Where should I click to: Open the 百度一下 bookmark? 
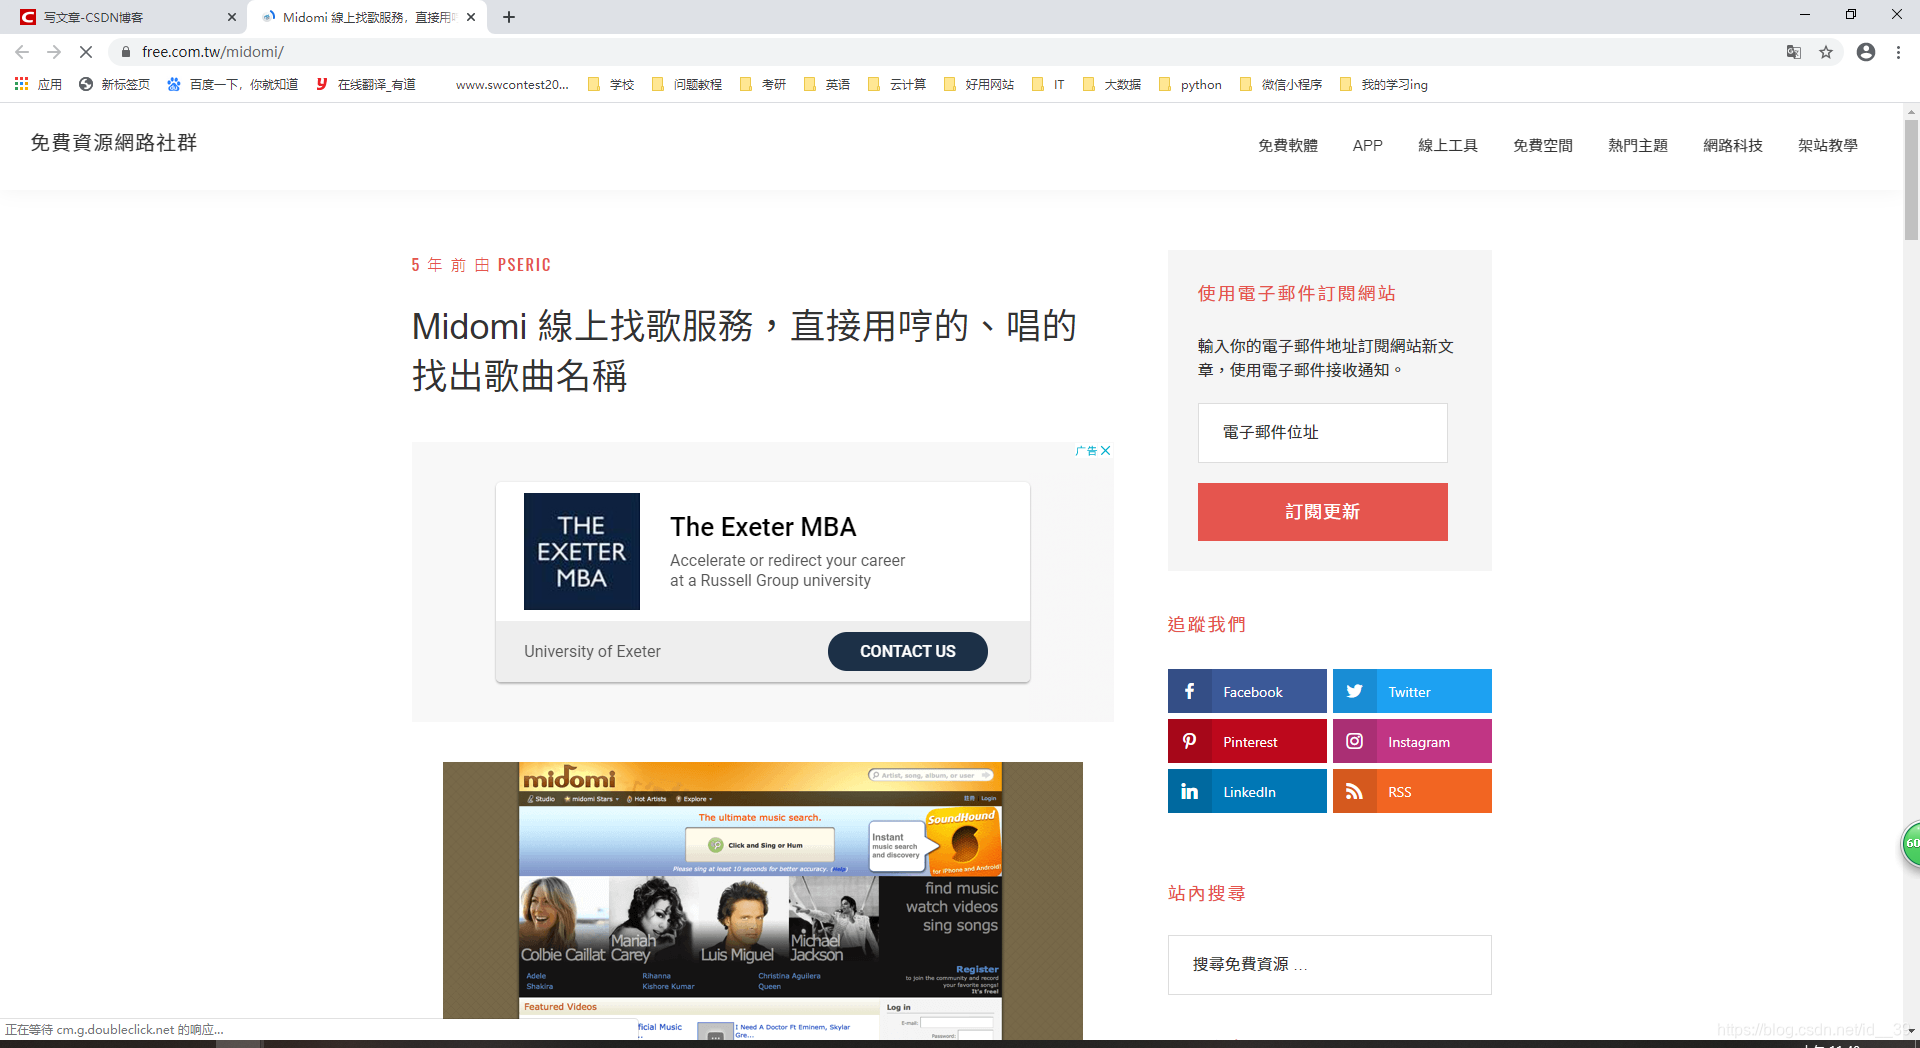click(232, 85)
